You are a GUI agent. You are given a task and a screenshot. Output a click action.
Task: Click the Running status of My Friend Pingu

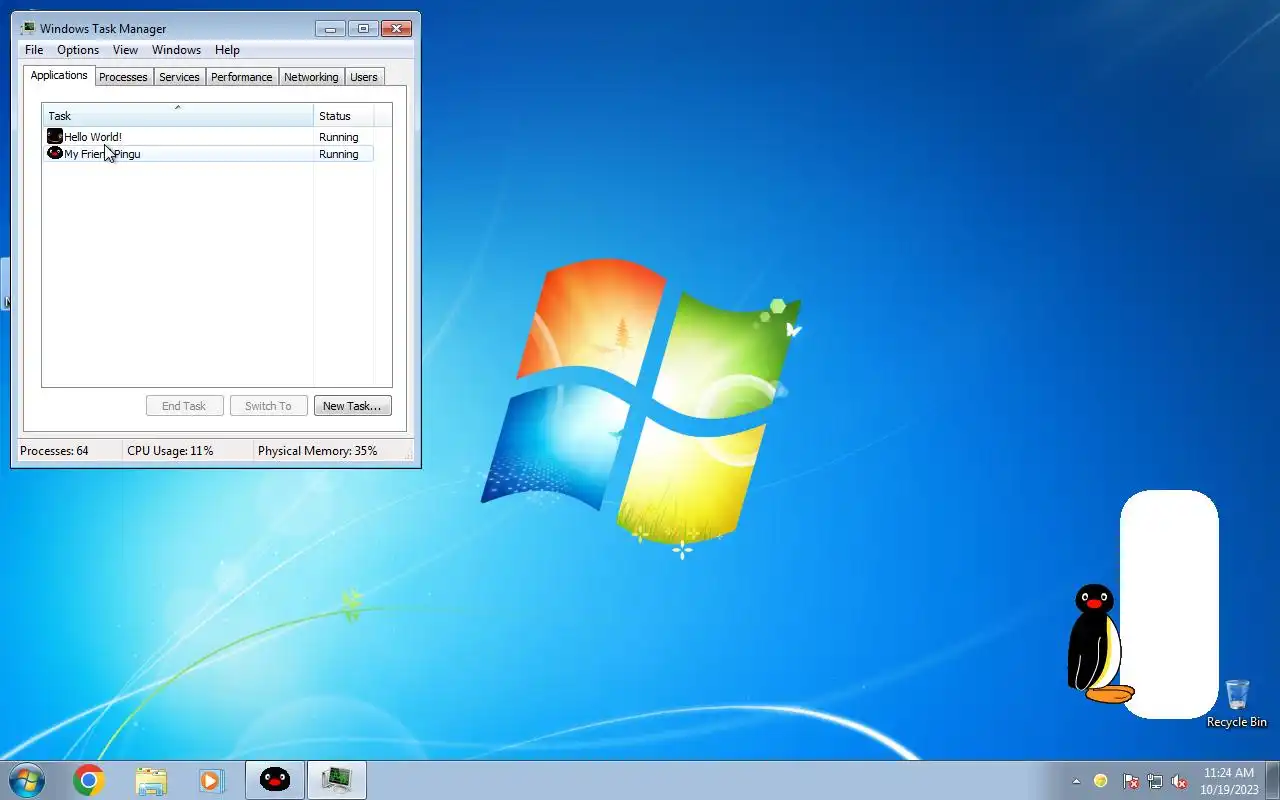[x=339, y=154]
